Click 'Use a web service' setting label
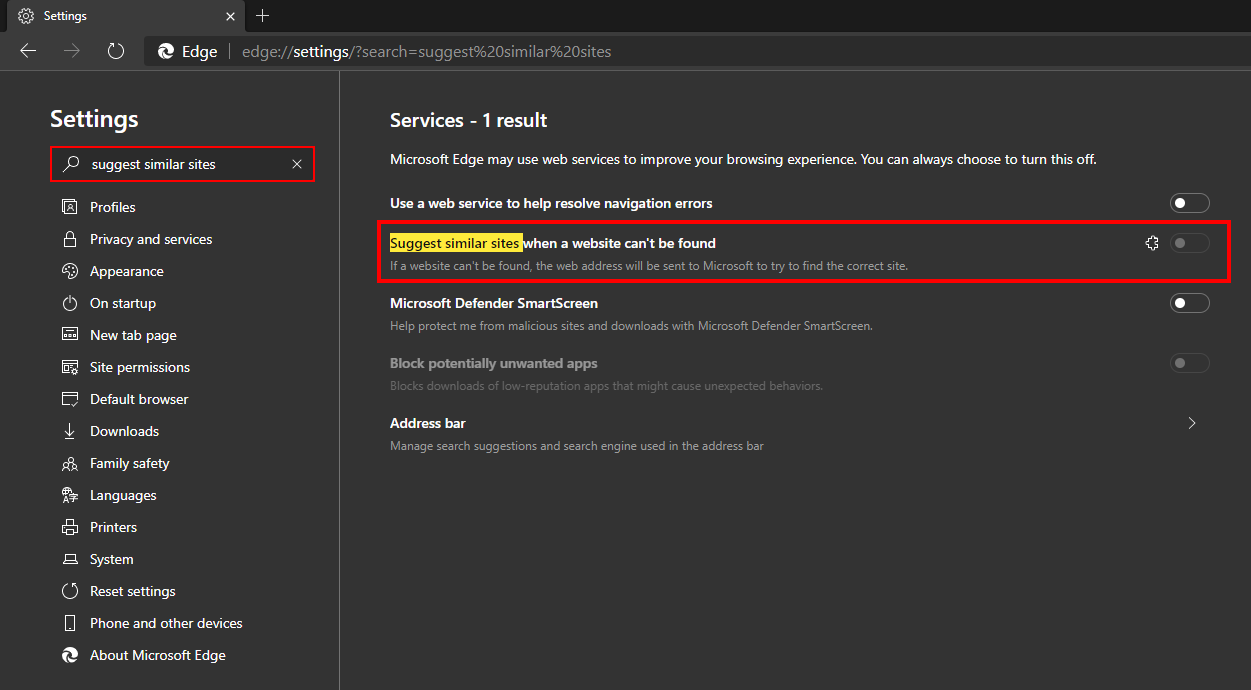Viewport: 1251px width, 690px height. coord(551,203)
